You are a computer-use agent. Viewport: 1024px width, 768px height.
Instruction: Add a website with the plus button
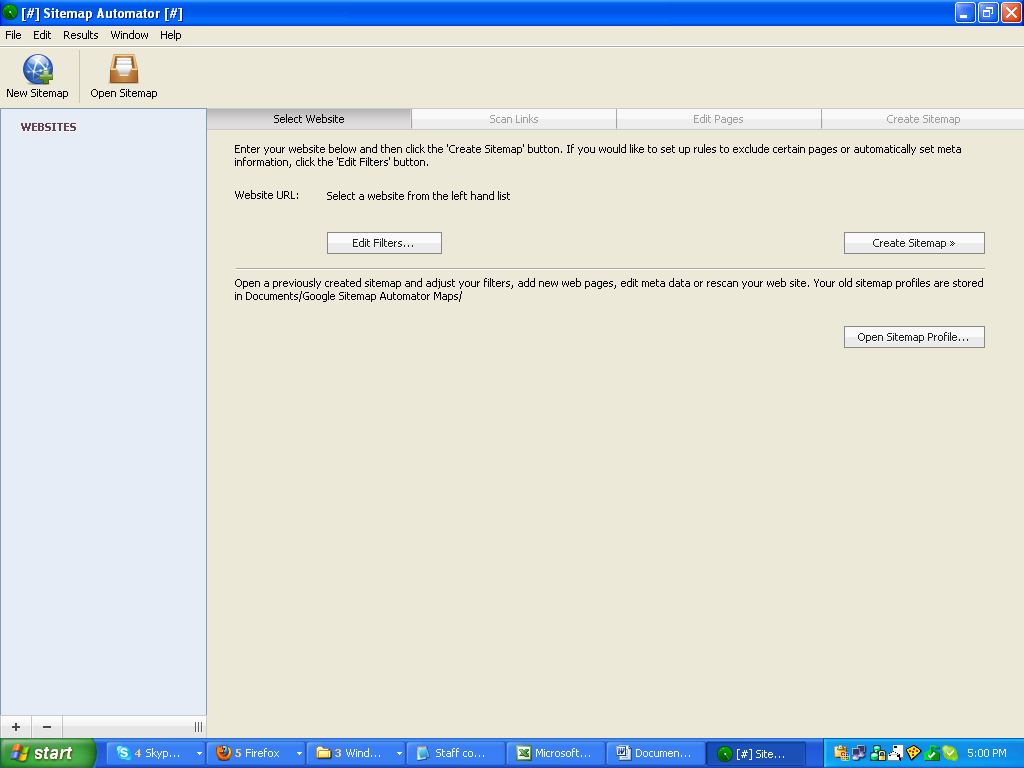pyautogui.click(x=16, y=727)
